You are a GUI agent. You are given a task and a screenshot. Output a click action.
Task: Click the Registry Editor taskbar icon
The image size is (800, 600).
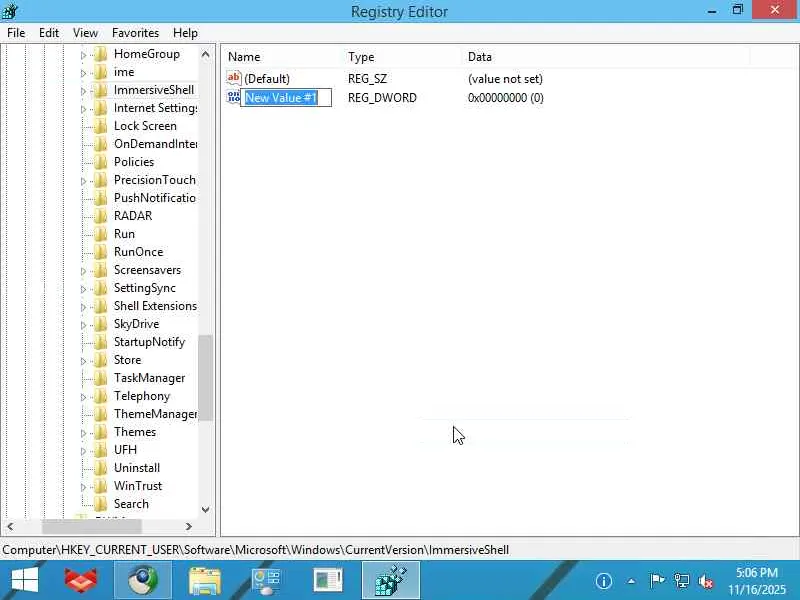pos(391,580)
